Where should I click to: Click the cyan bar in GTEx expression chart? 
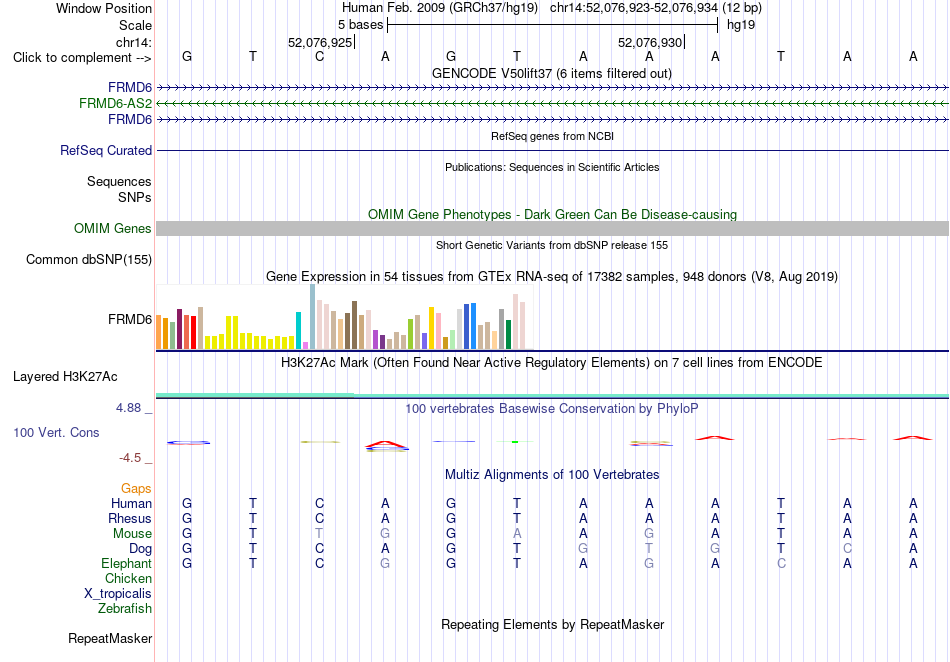[x=299, y=331]
